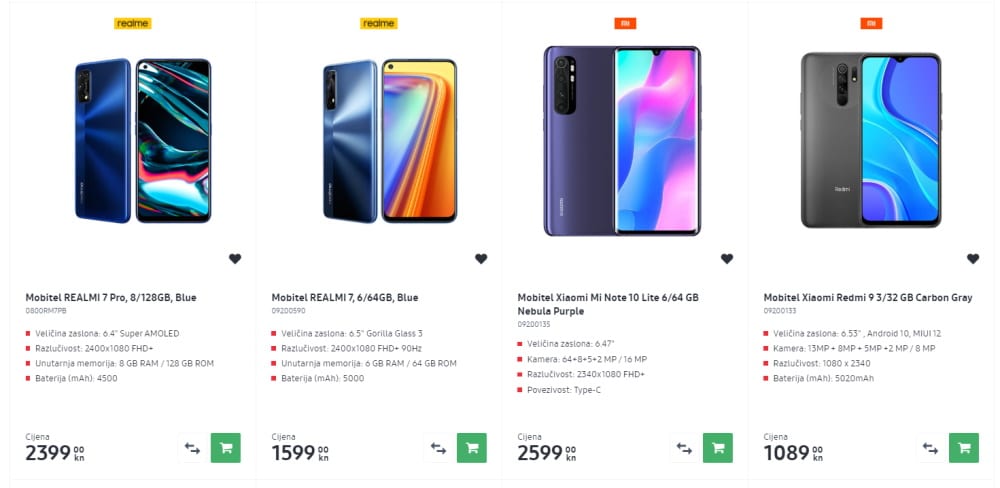The width and height of the screenshot is (1000, 488).
Task: Click the realme brand logo above REALMI 7
Action: [x=379, y=24]
